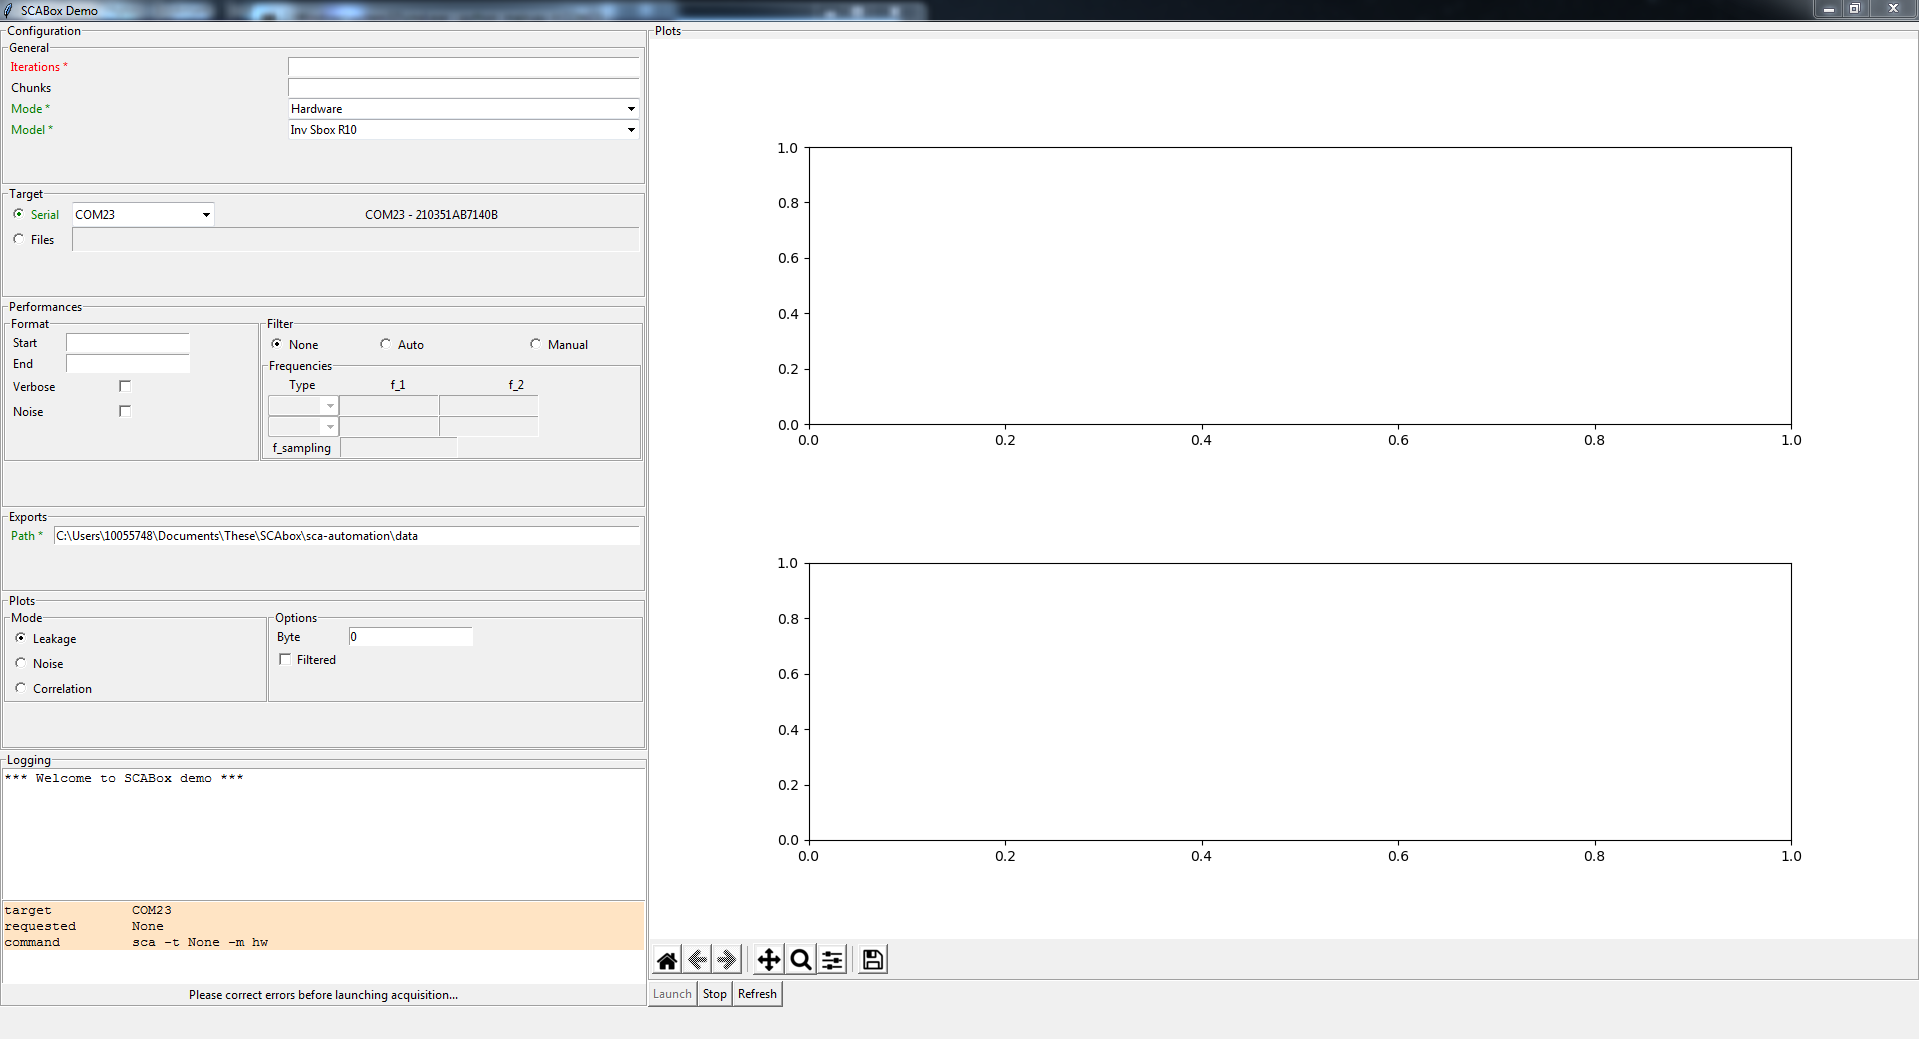Screen dimensions: 1919x1039
Task: Click the Iterations input field
Action: 463,67
